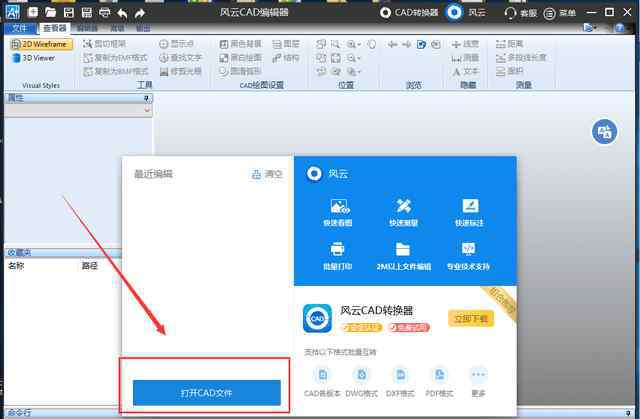Viewport: 640px width, 419px height.
Task: Click 立即下载 to download the converter
Action: (472, 319)
